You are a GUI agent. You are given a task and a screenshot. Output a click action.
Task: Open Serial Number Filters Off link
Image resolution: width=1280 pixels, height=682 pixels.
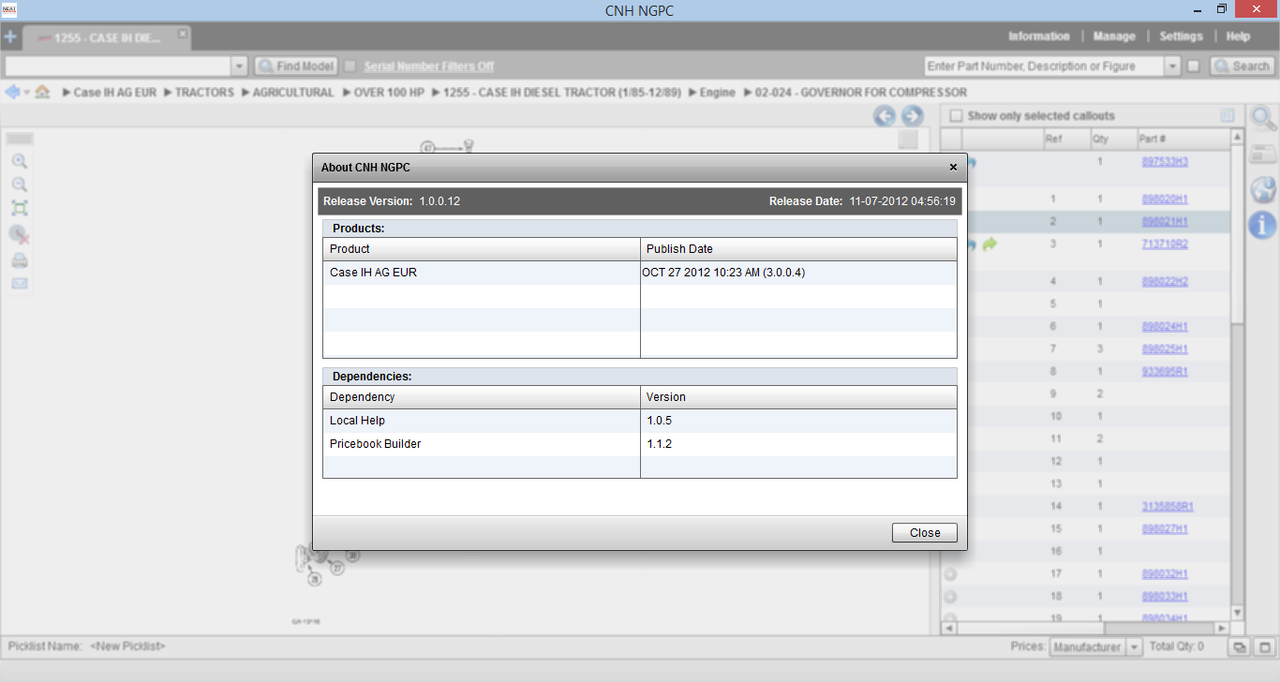point(429,66)
